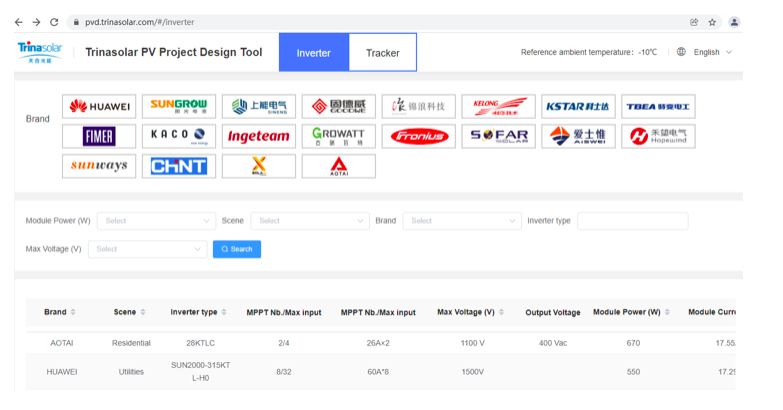Go back using the browser back arrow
This screenshot has width=783, height=410.
pos(18,22)
